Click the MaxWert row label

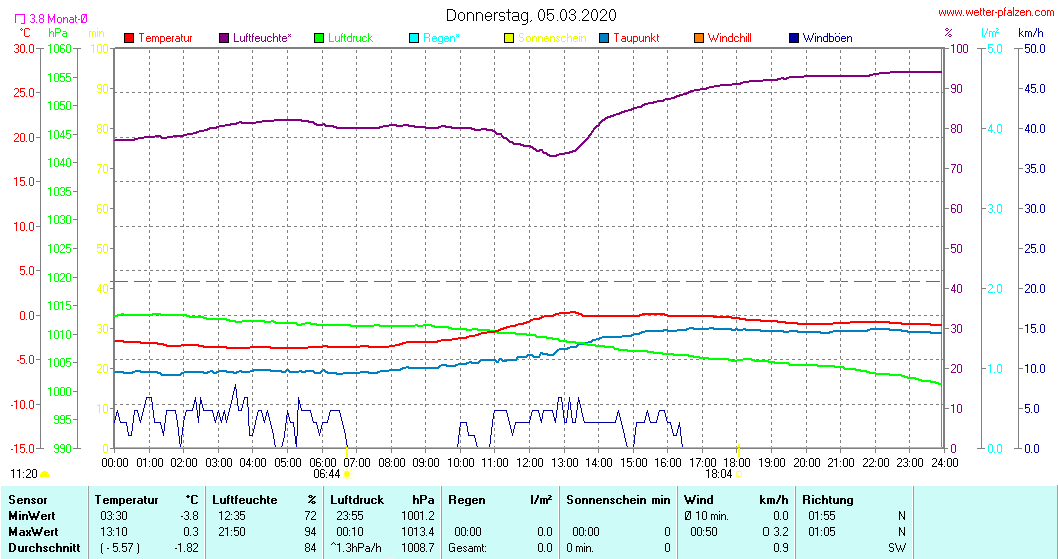coord(33,532)
